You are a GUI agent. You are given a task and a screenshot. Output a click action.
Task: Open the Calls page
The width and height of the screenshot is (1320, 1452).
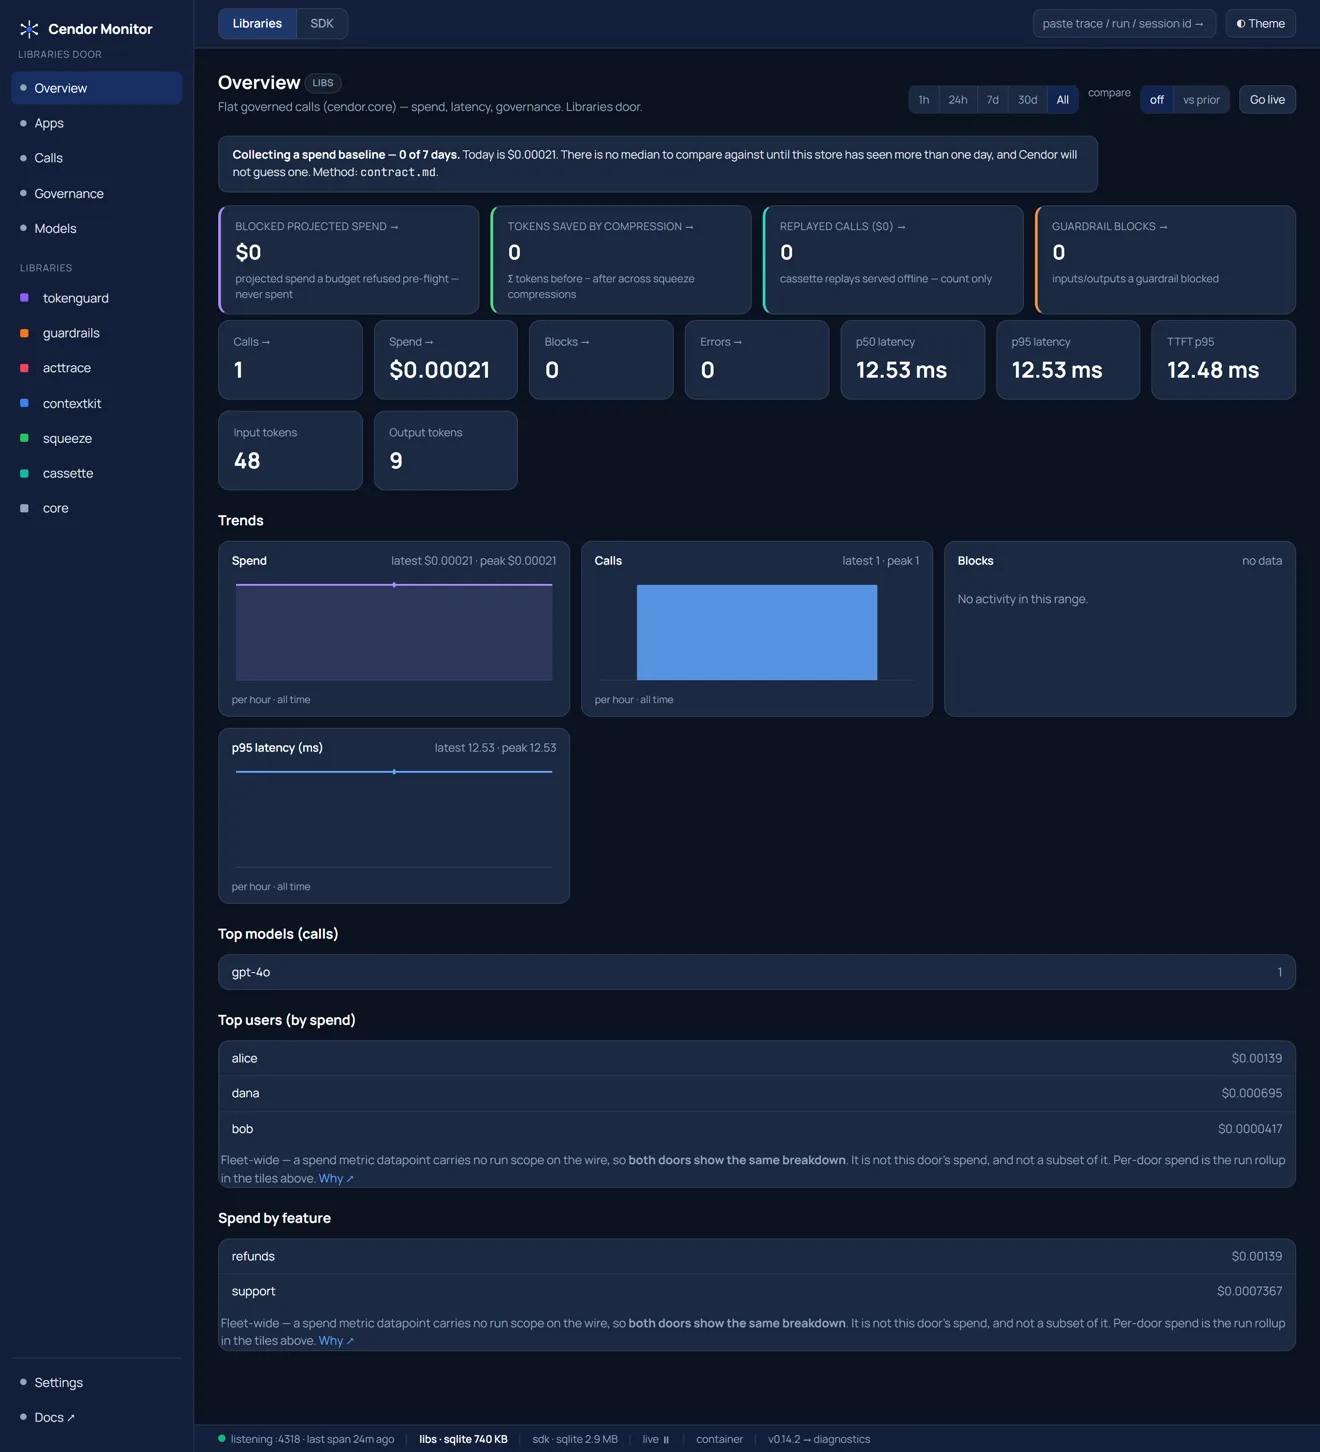tap(96, 158)
